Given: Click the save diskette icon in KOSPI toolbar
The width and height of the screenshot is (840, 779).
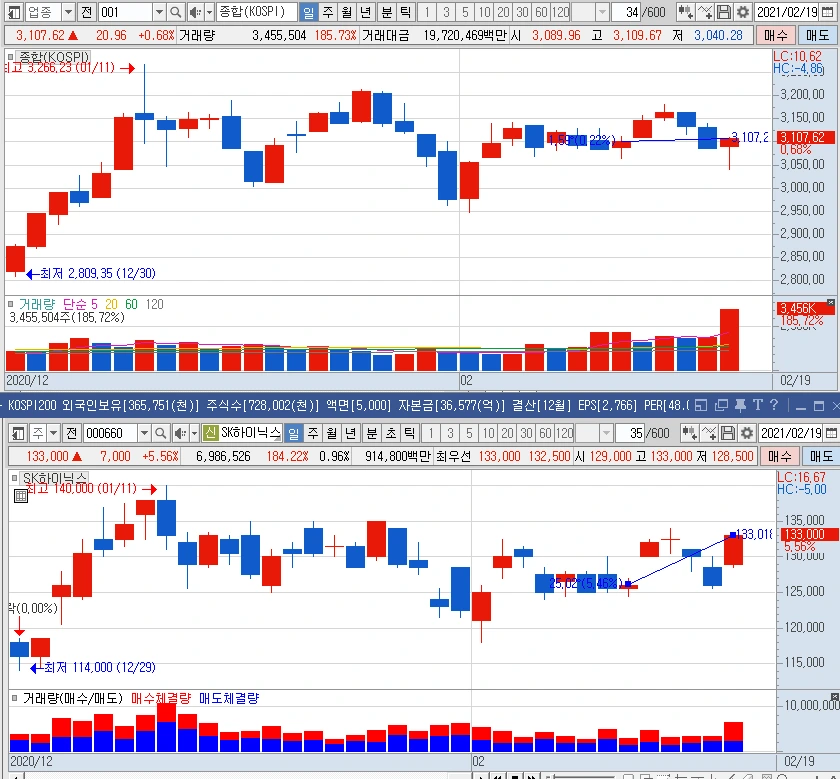Looking at the screenshot, I should (x=724, y=12).
